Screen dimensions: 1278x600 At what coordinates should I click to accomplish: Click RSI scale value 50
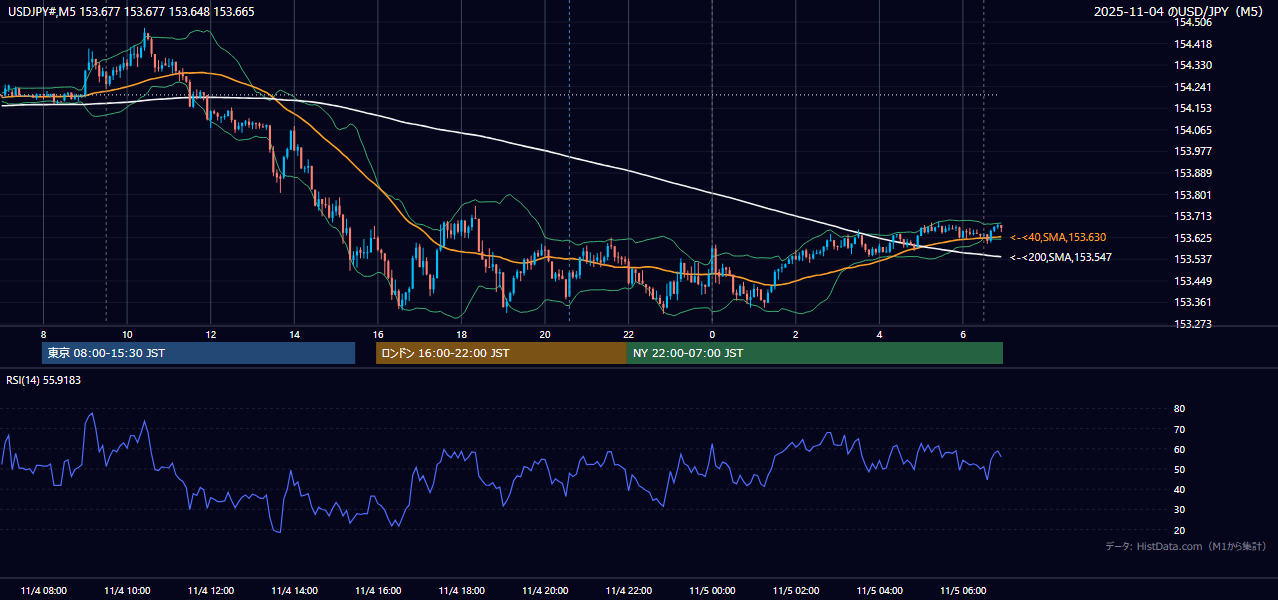[x=1179, y=469]
